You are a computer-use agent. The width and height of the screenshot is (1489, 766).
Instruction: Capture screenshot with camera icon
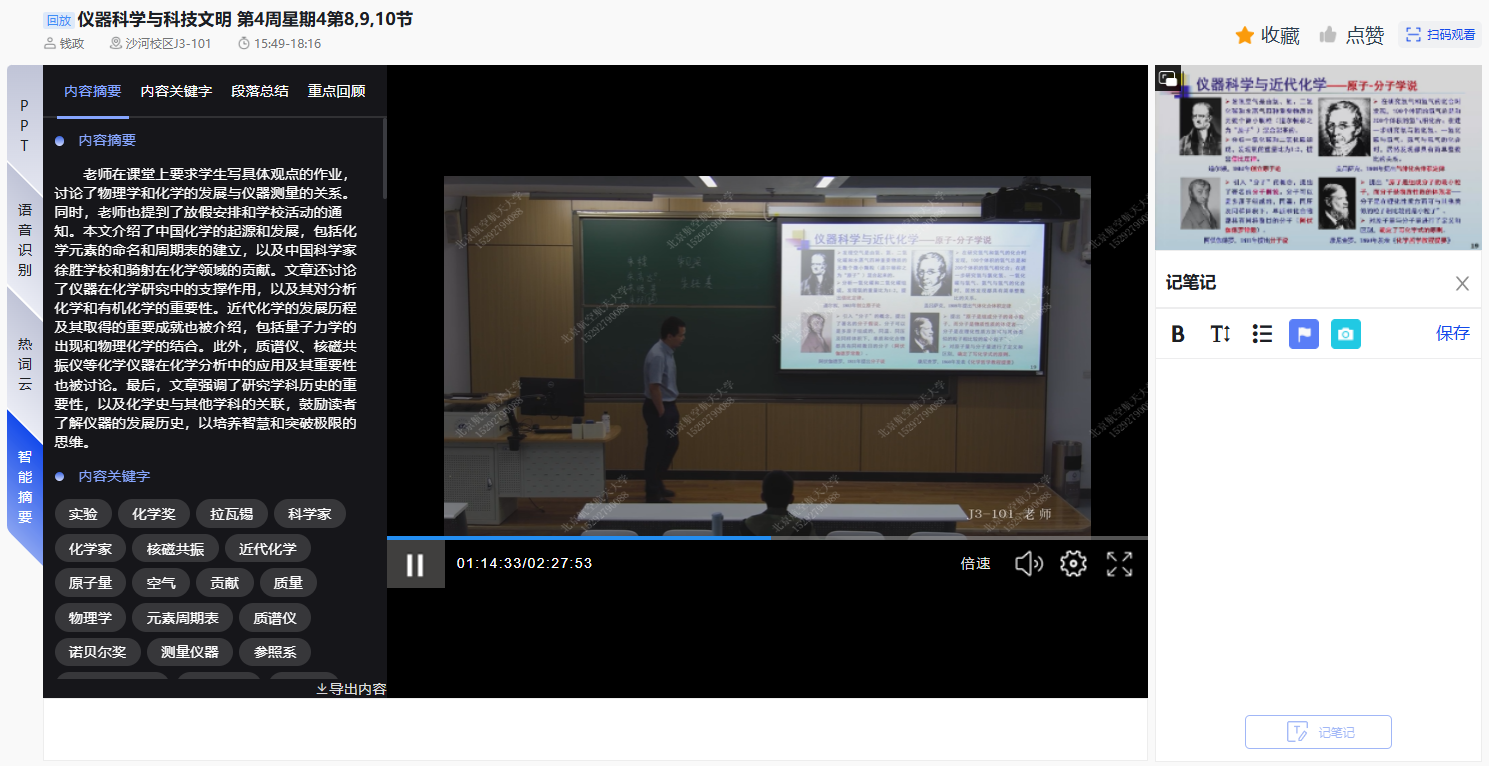[x=1346, y=334]
